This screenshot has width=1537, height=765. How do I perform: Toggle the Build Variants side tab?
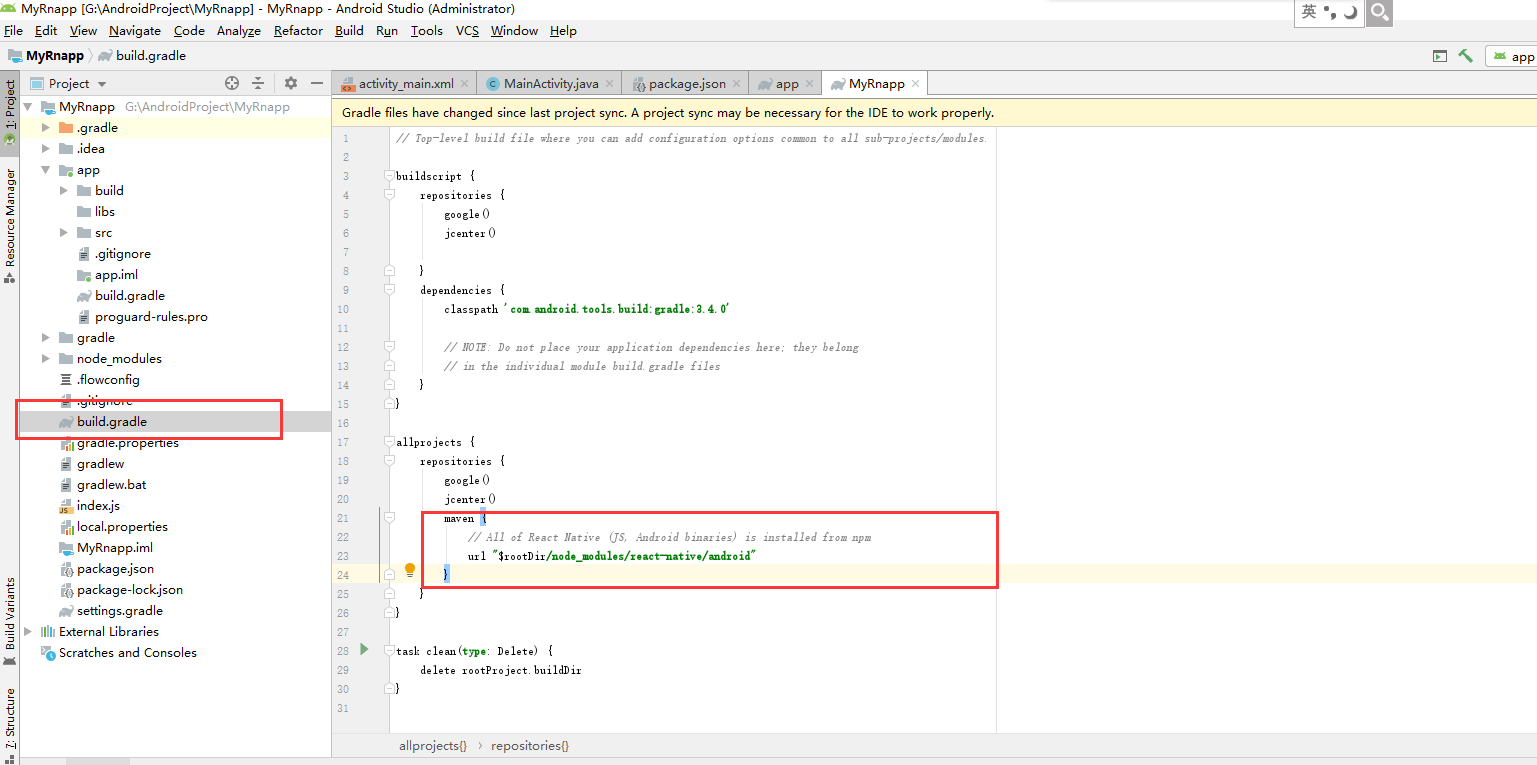click(x=10, y=620)
